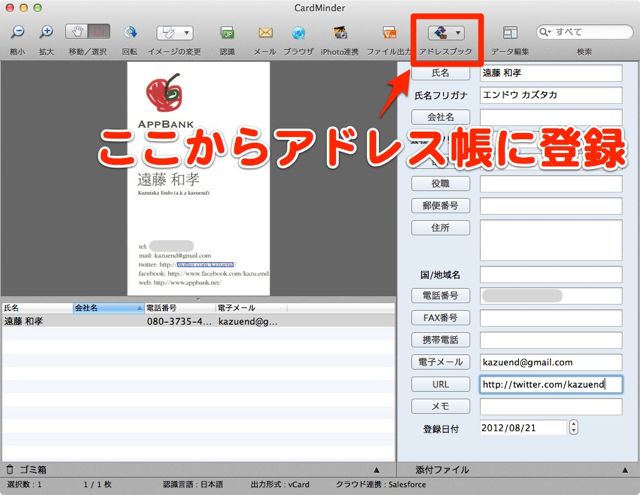Click the email input kazuend@gmail.com
The height and width of the screenshot is (495, 640).
point(551,362)
